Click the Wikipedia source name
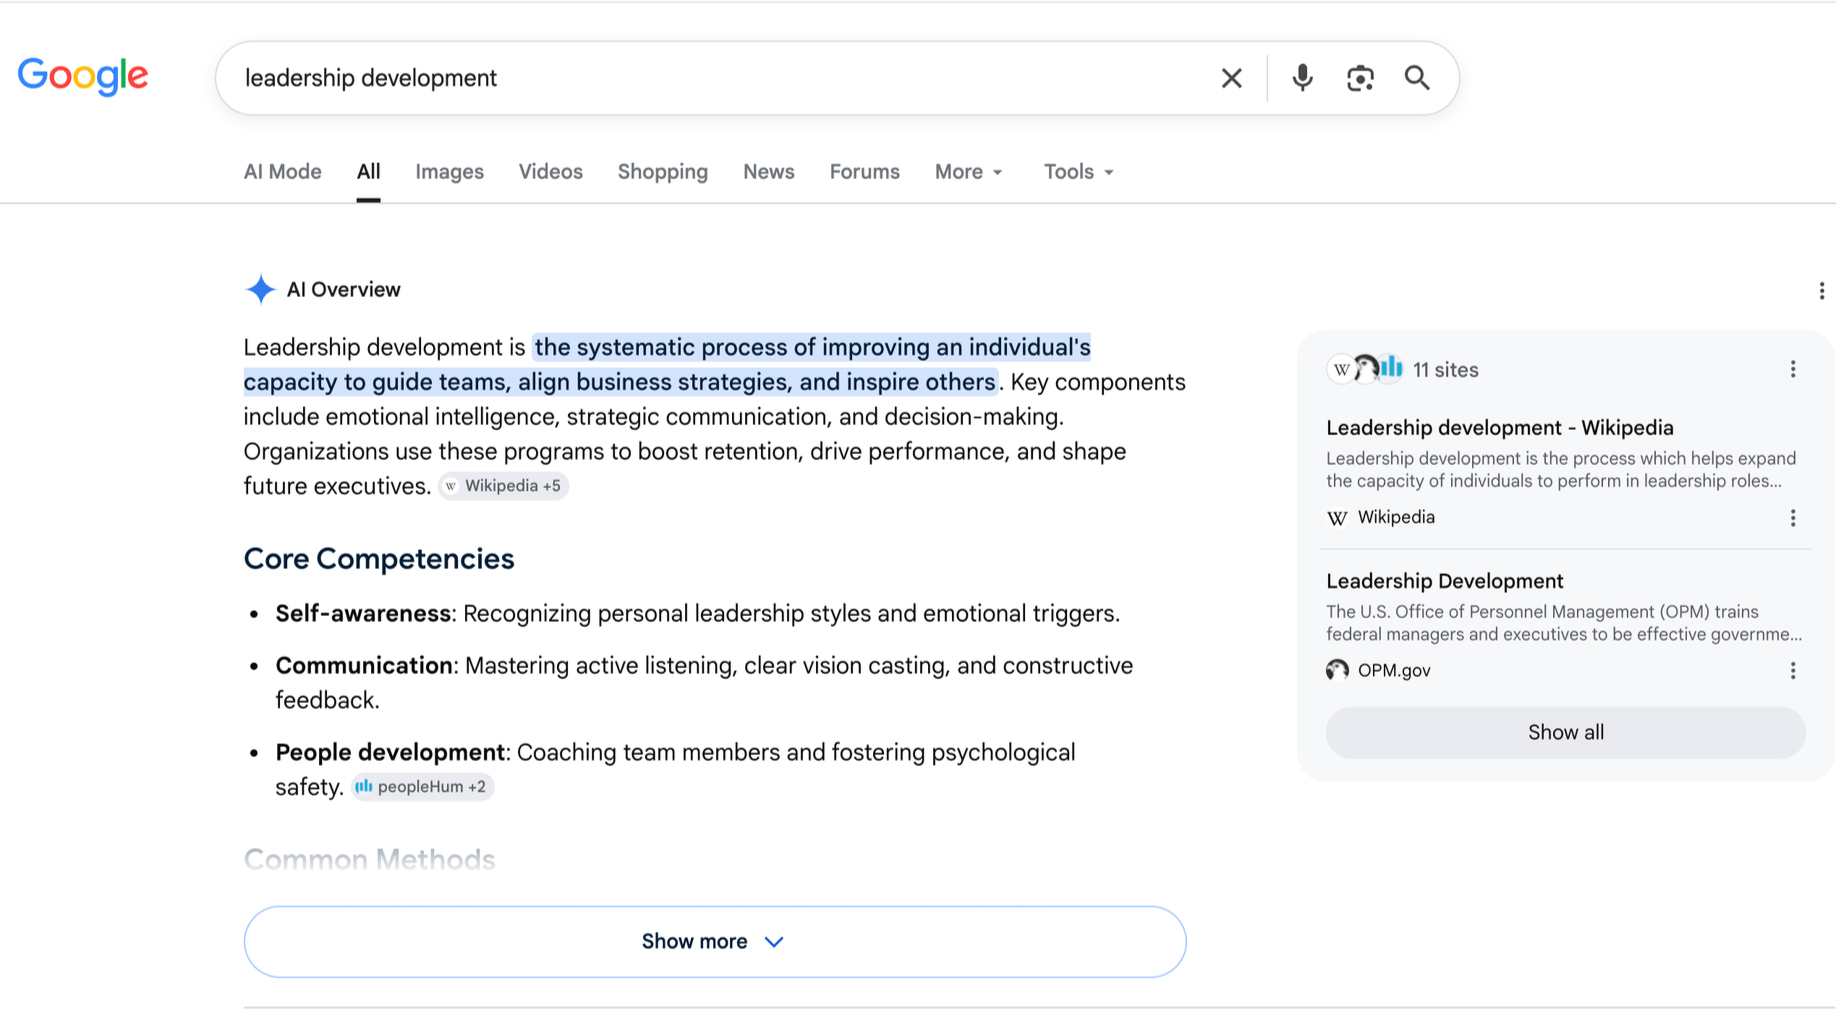 [x=1396, y=518]
